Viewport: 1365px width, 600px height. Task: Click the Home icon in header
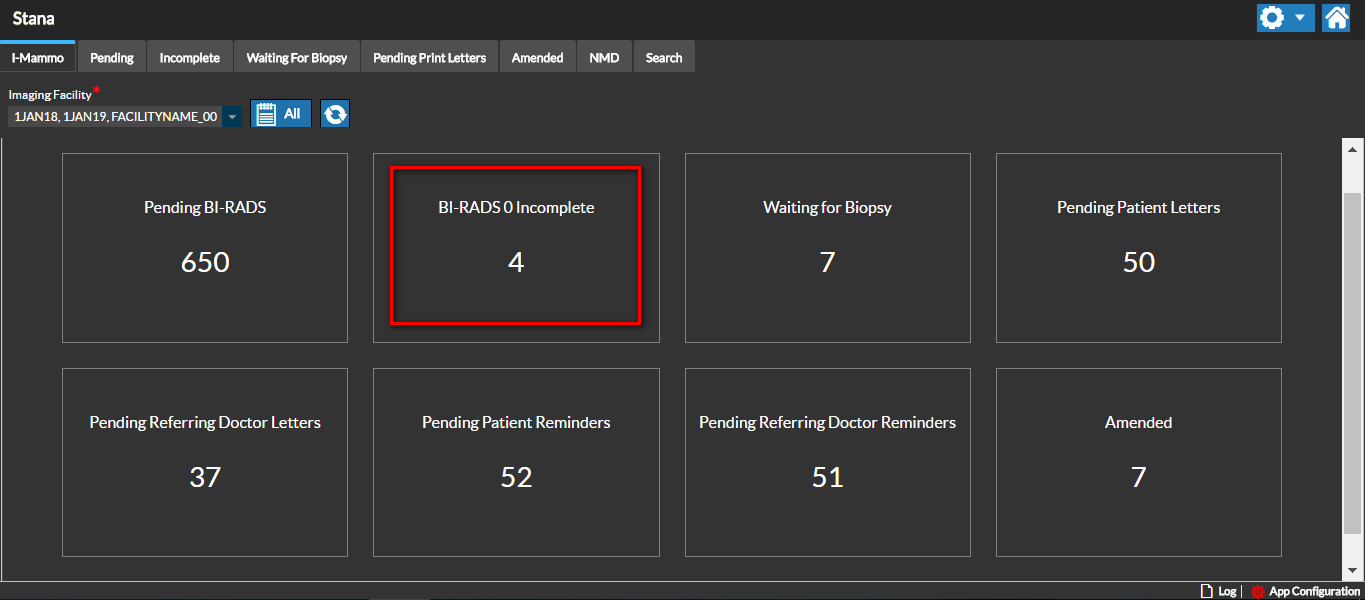point(1336,18)
